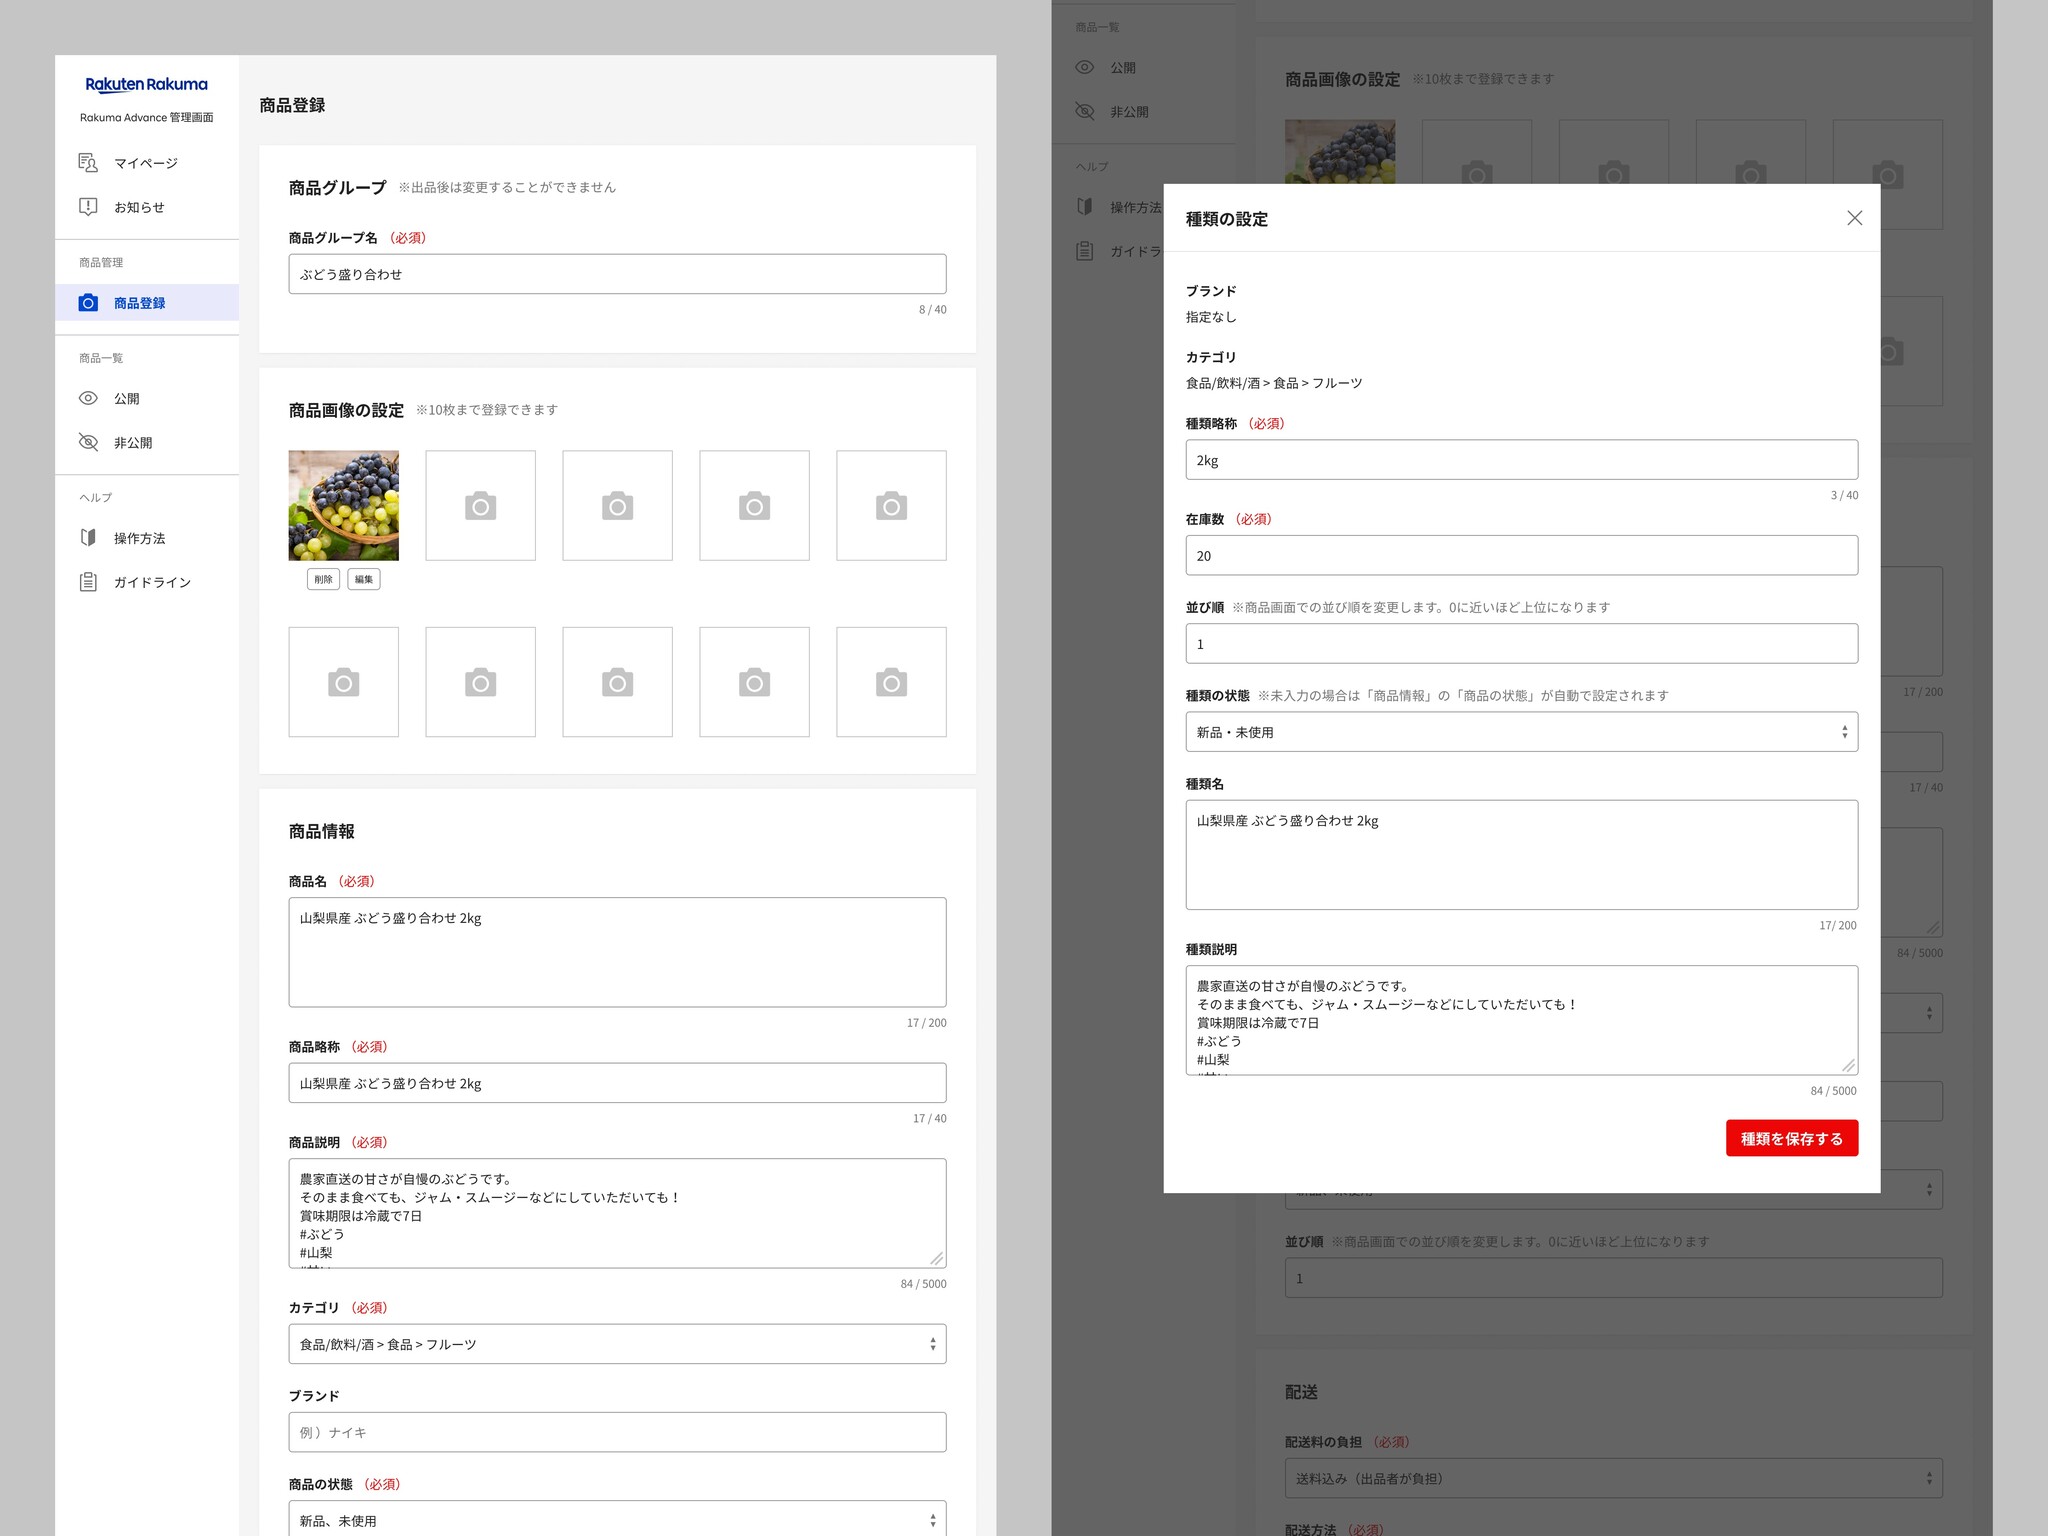Open ガイドライン document icon
The width and height of the screenshot is (2048, 1536).
coord(88,582)
